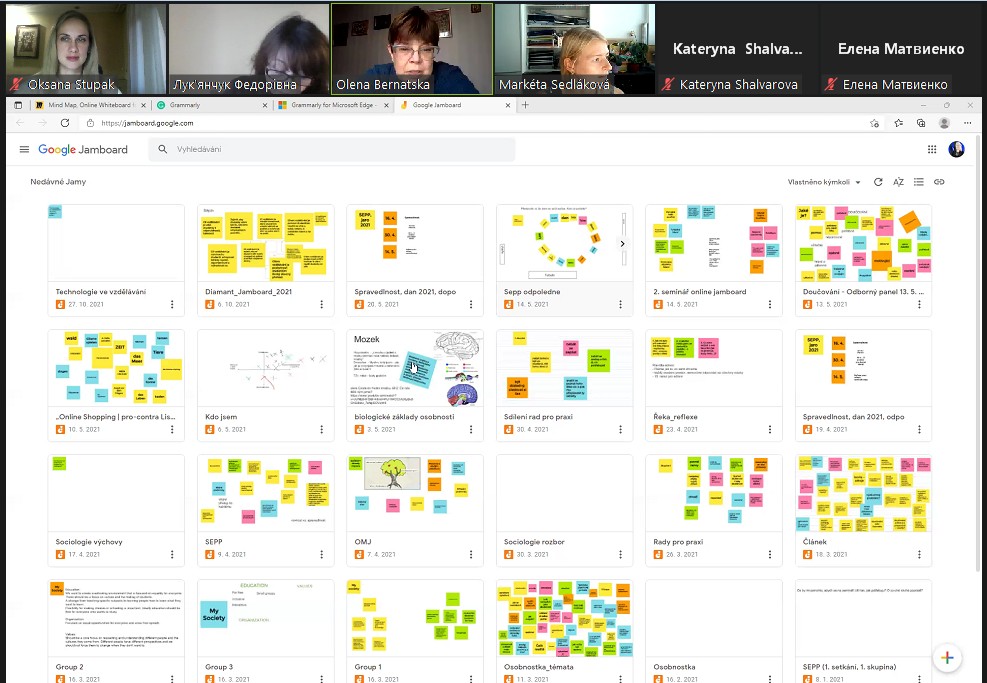Viewport: 987px width, 683px height.
Task: Open the 'biologické základy osobnosti' jam thumbnail
Action: 415,368
